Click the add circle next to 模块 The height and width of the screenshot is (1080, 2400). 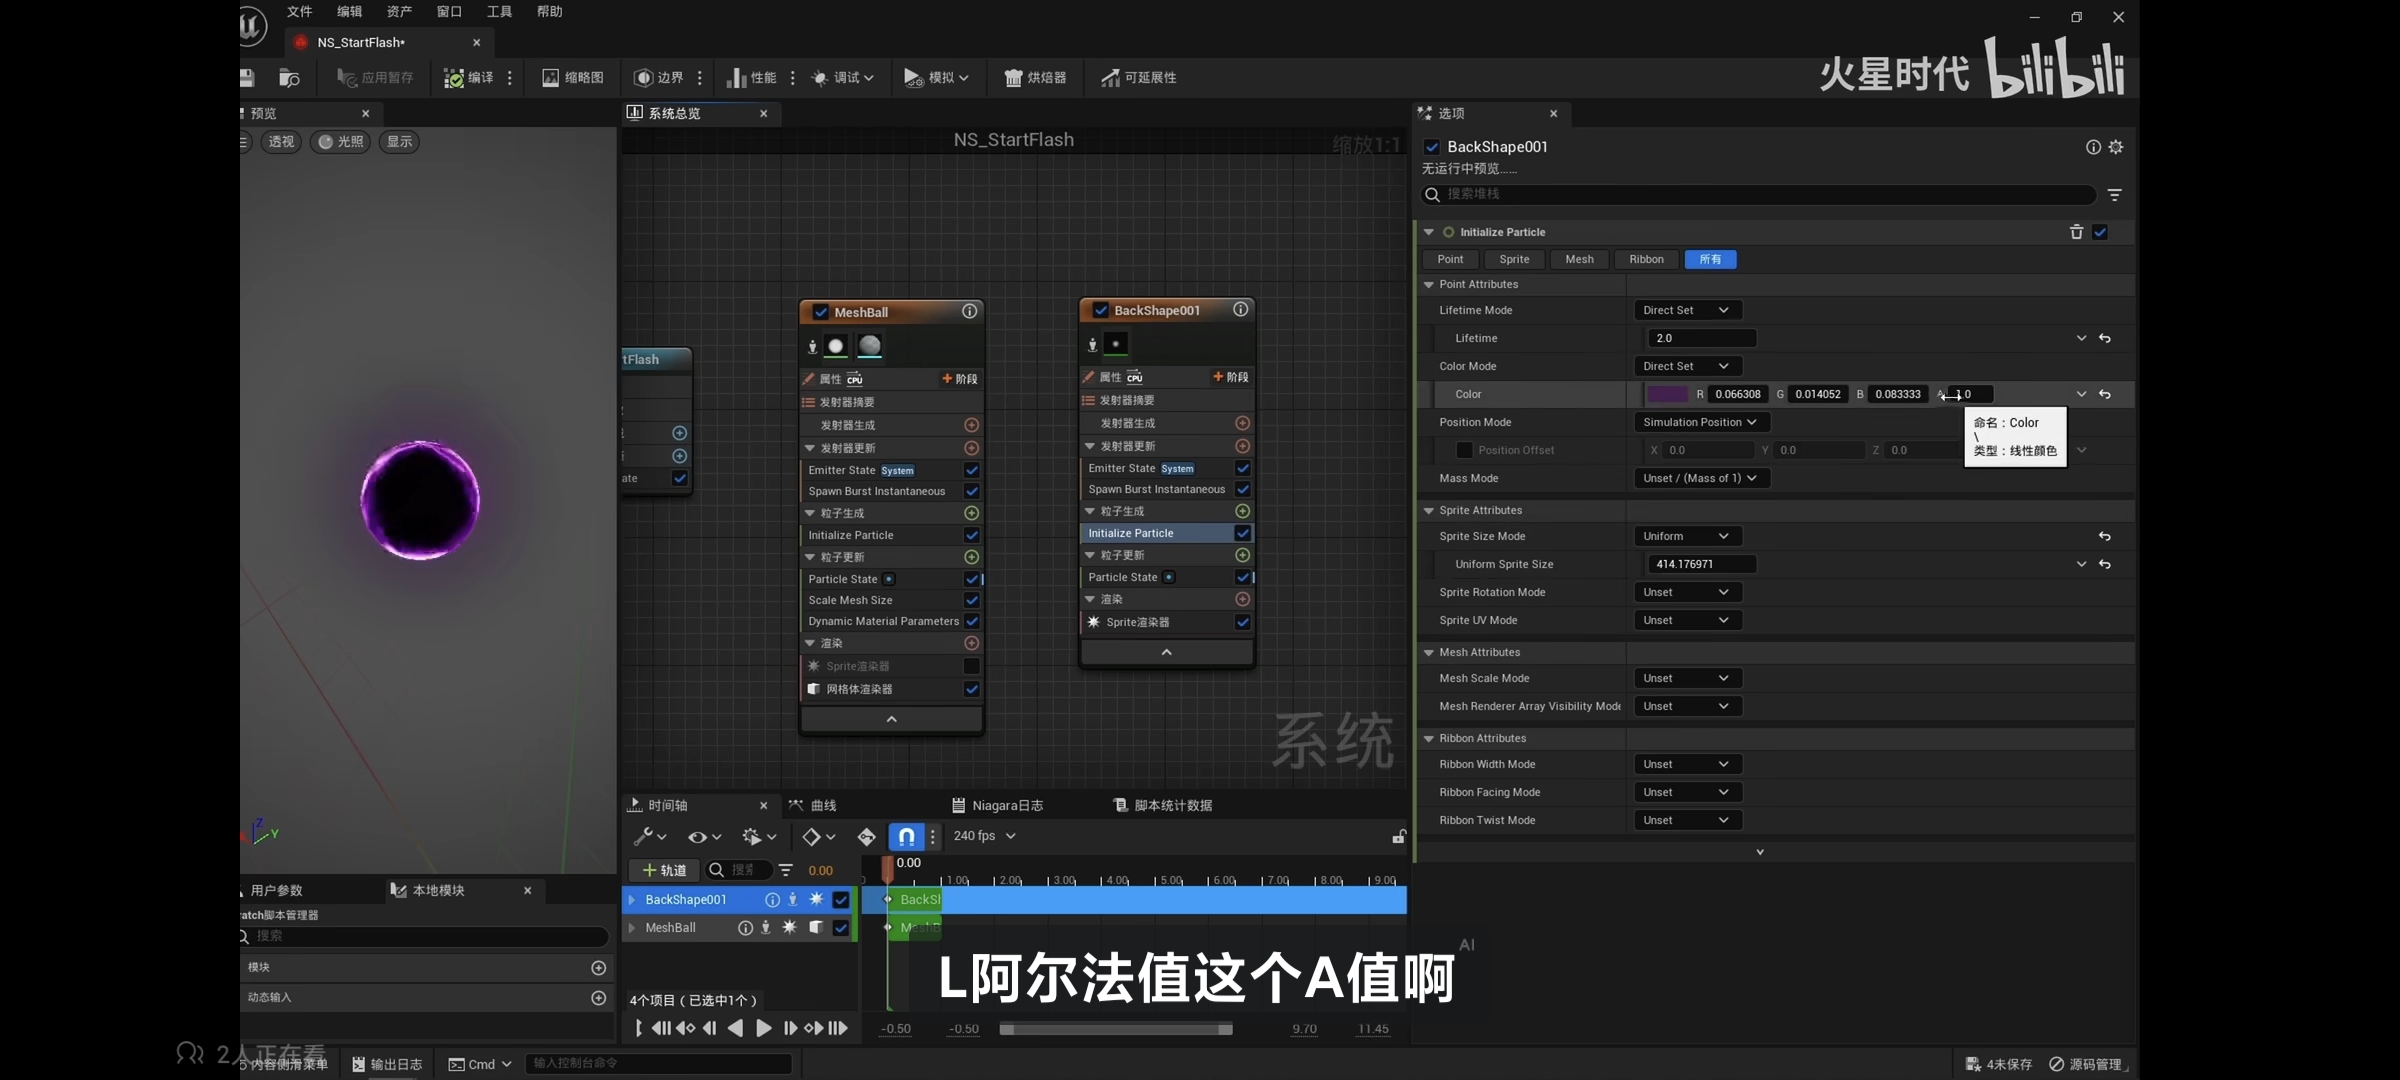tap(598, 967)
